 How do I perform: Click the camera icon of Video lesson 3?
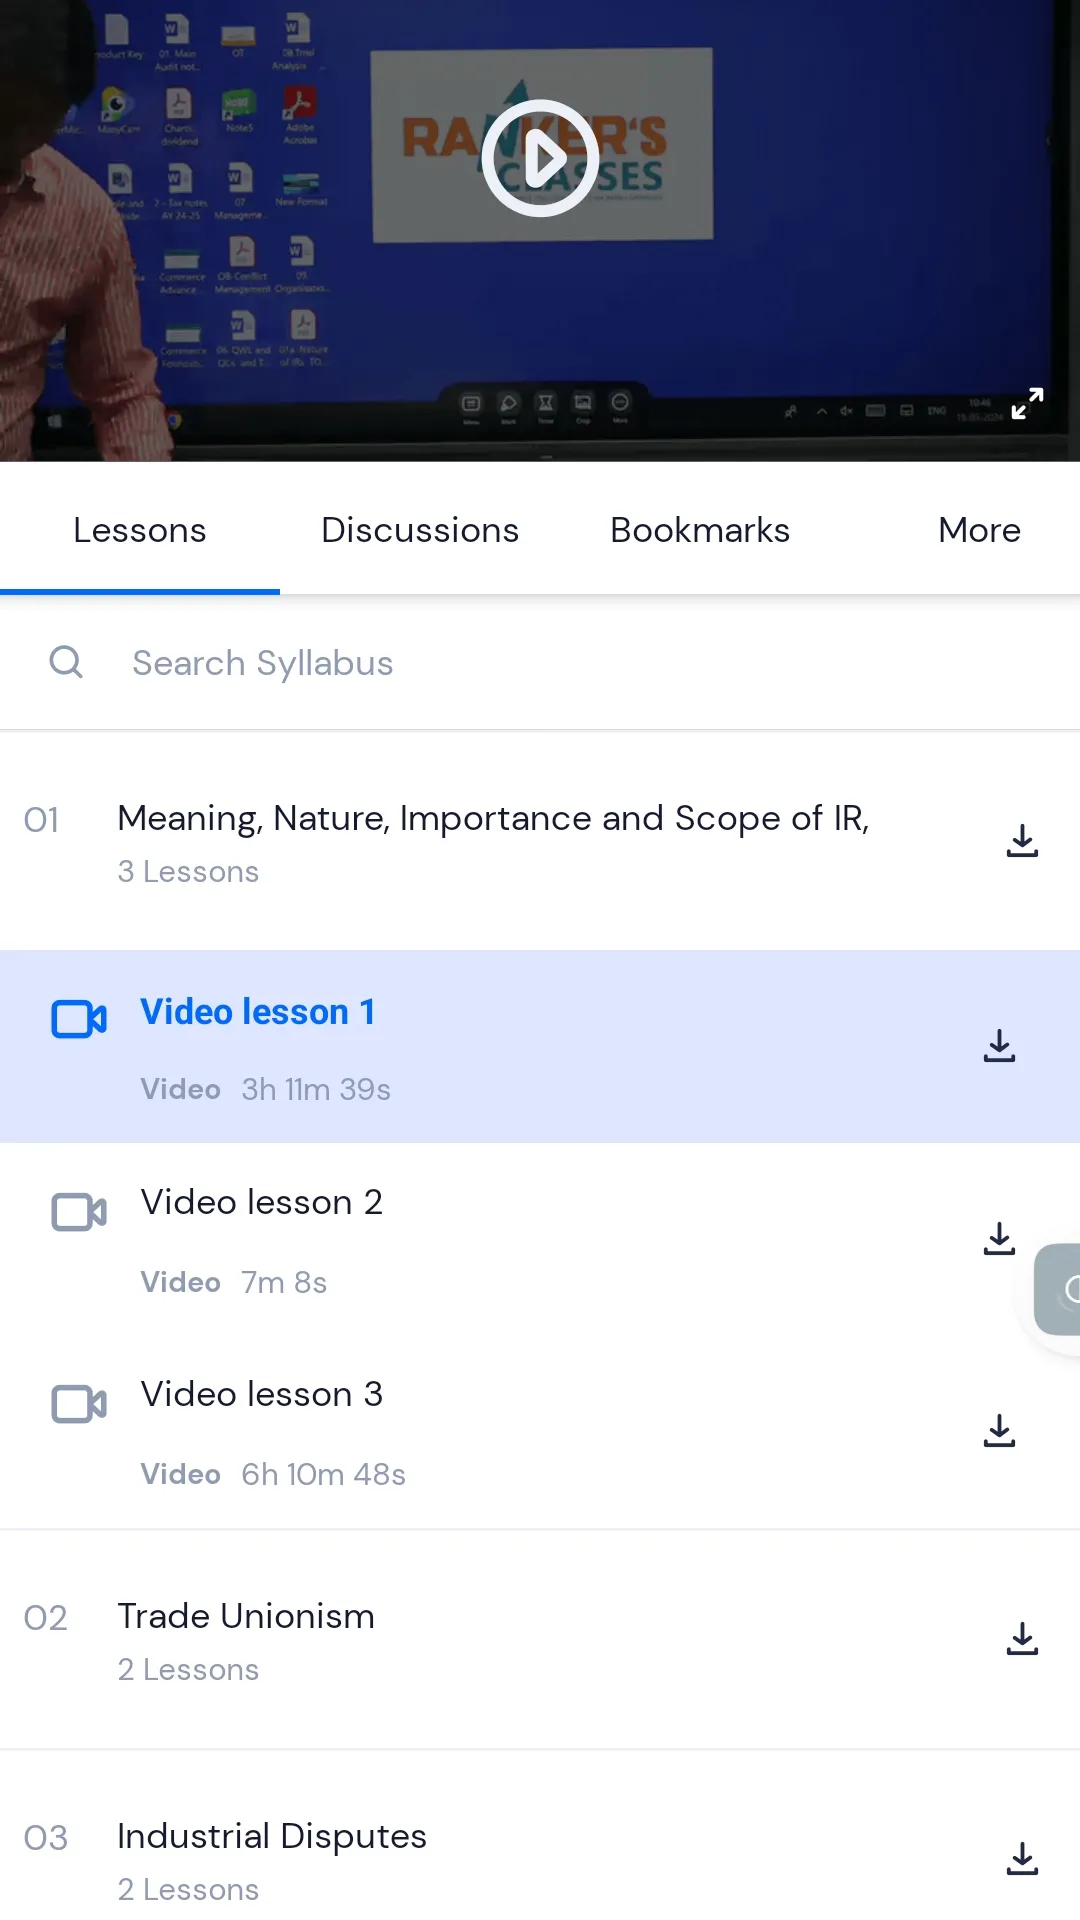[79, 1404]
